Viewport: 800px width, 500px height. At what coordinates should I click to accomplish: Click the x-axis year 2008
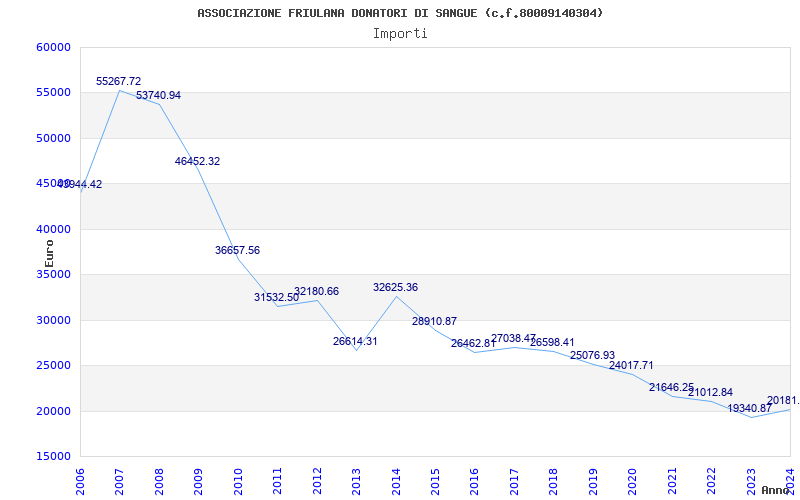[x=159, y=482]
